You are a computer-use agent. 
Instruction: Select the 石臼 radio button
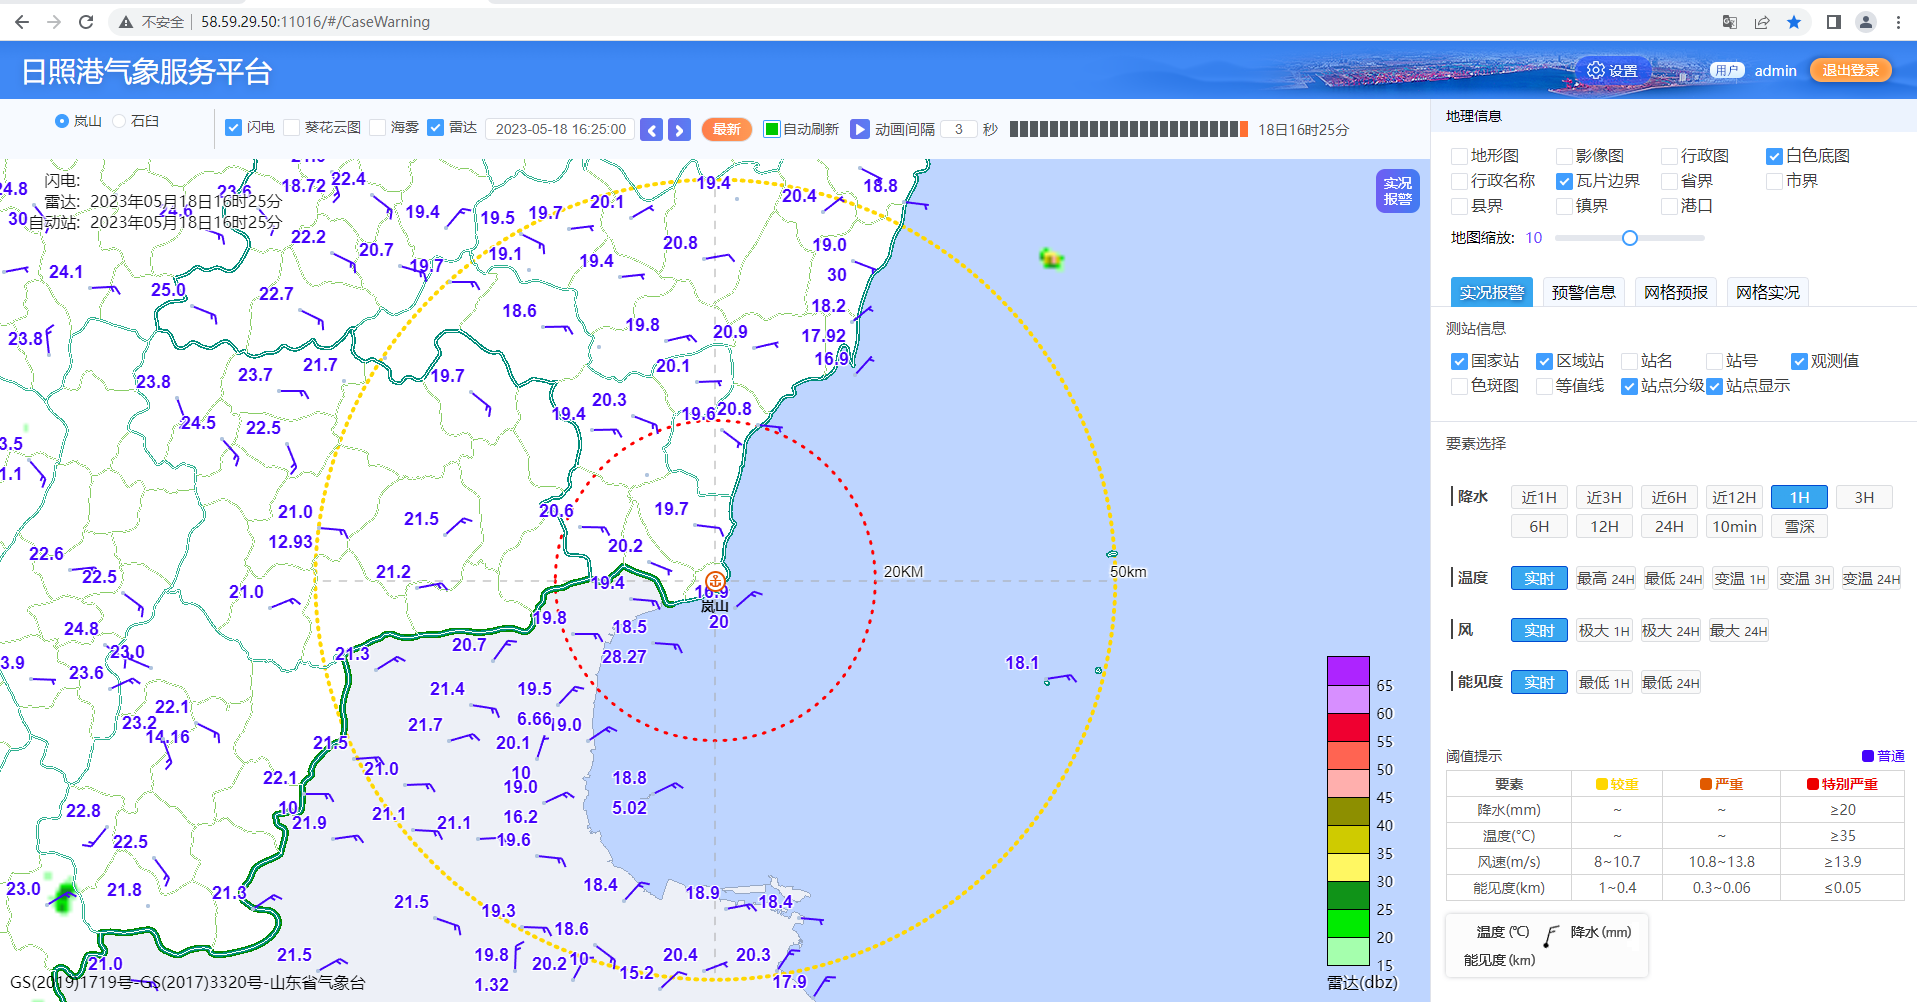119,121
